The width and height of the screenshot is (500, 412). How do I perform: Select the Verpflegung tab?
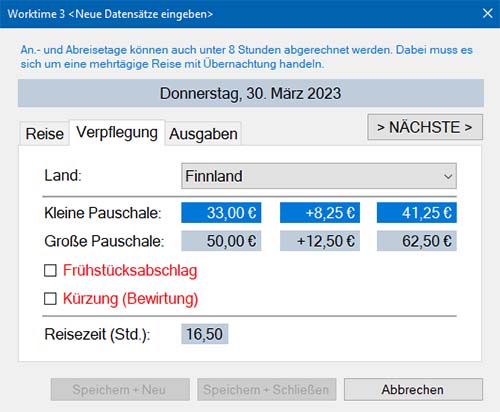coord(117,133)
